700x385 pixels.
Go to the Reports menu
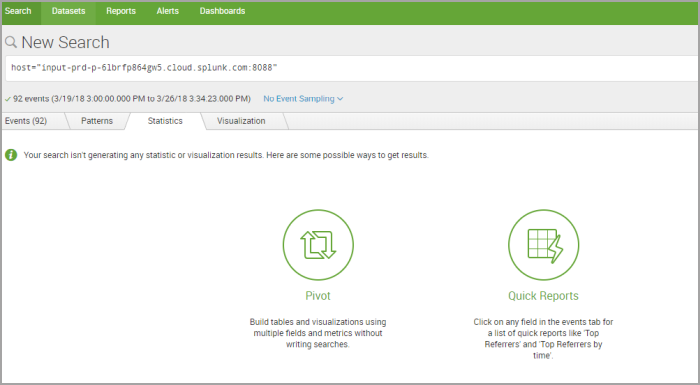[121, 11]
